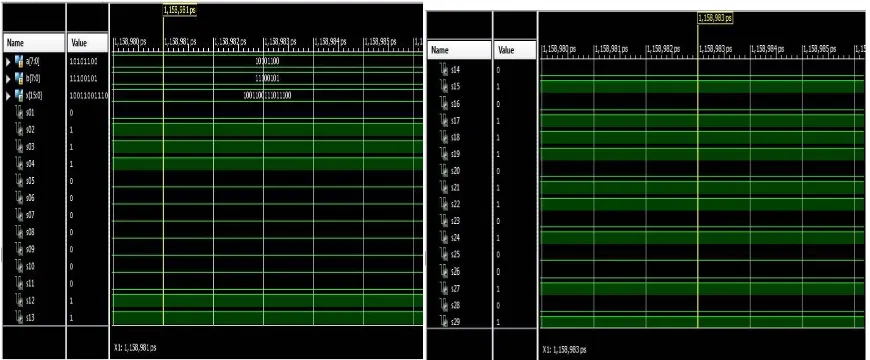This screenshot has width=870, height=360.
Task: Click value 11100101 of b[7:0]
Action: tap(85, 78)
